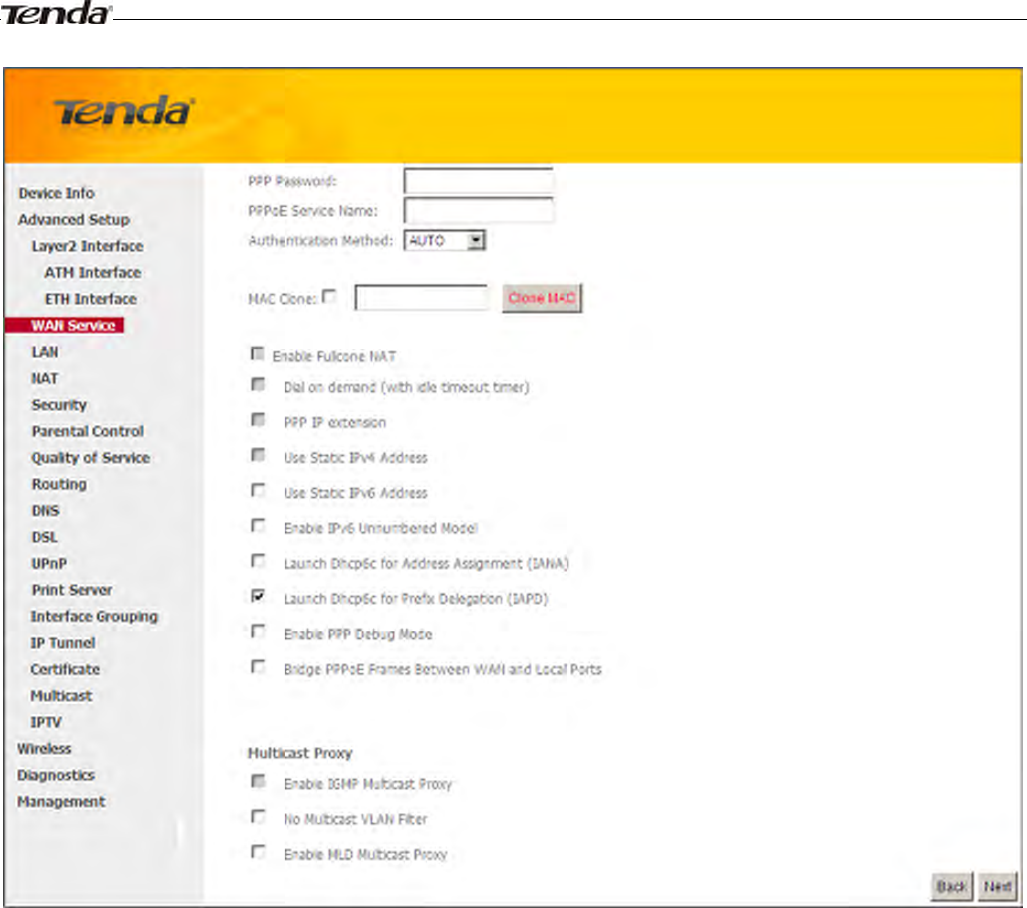Check Bridge PPPoE Frames Between WAN and Local Ports
The width and height of the screenshot is (1027, 908).
[258, 666]
